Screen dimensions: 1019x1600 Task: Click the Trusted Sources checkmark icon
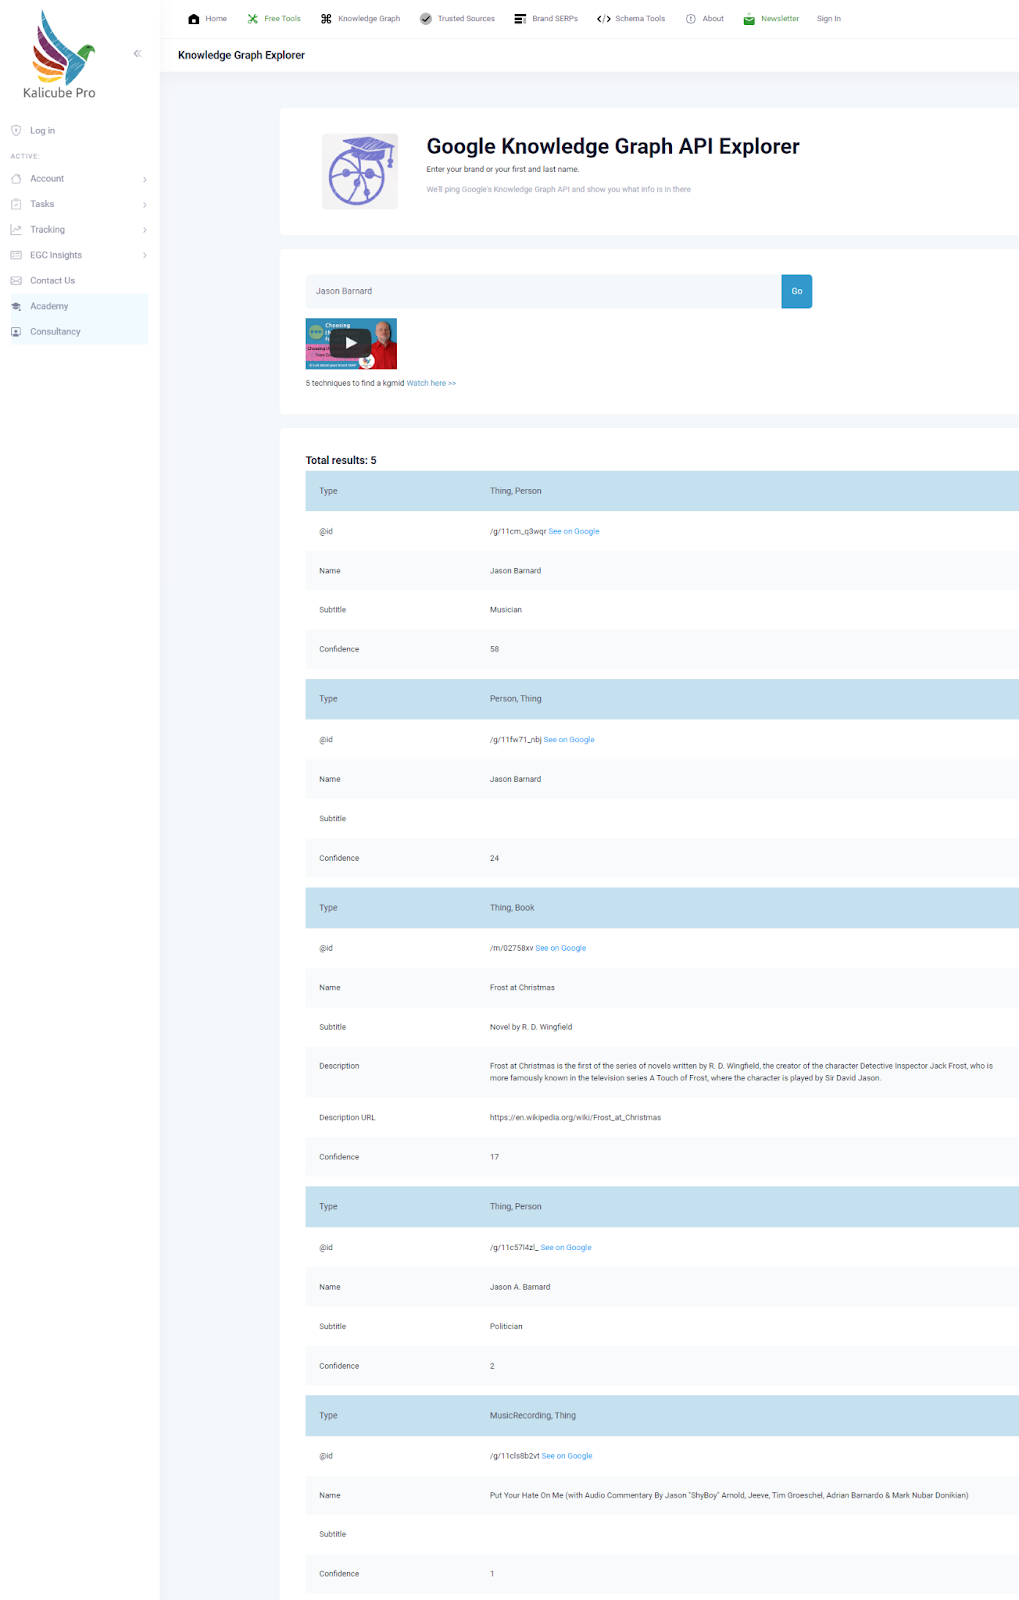[x=426, y=19]
